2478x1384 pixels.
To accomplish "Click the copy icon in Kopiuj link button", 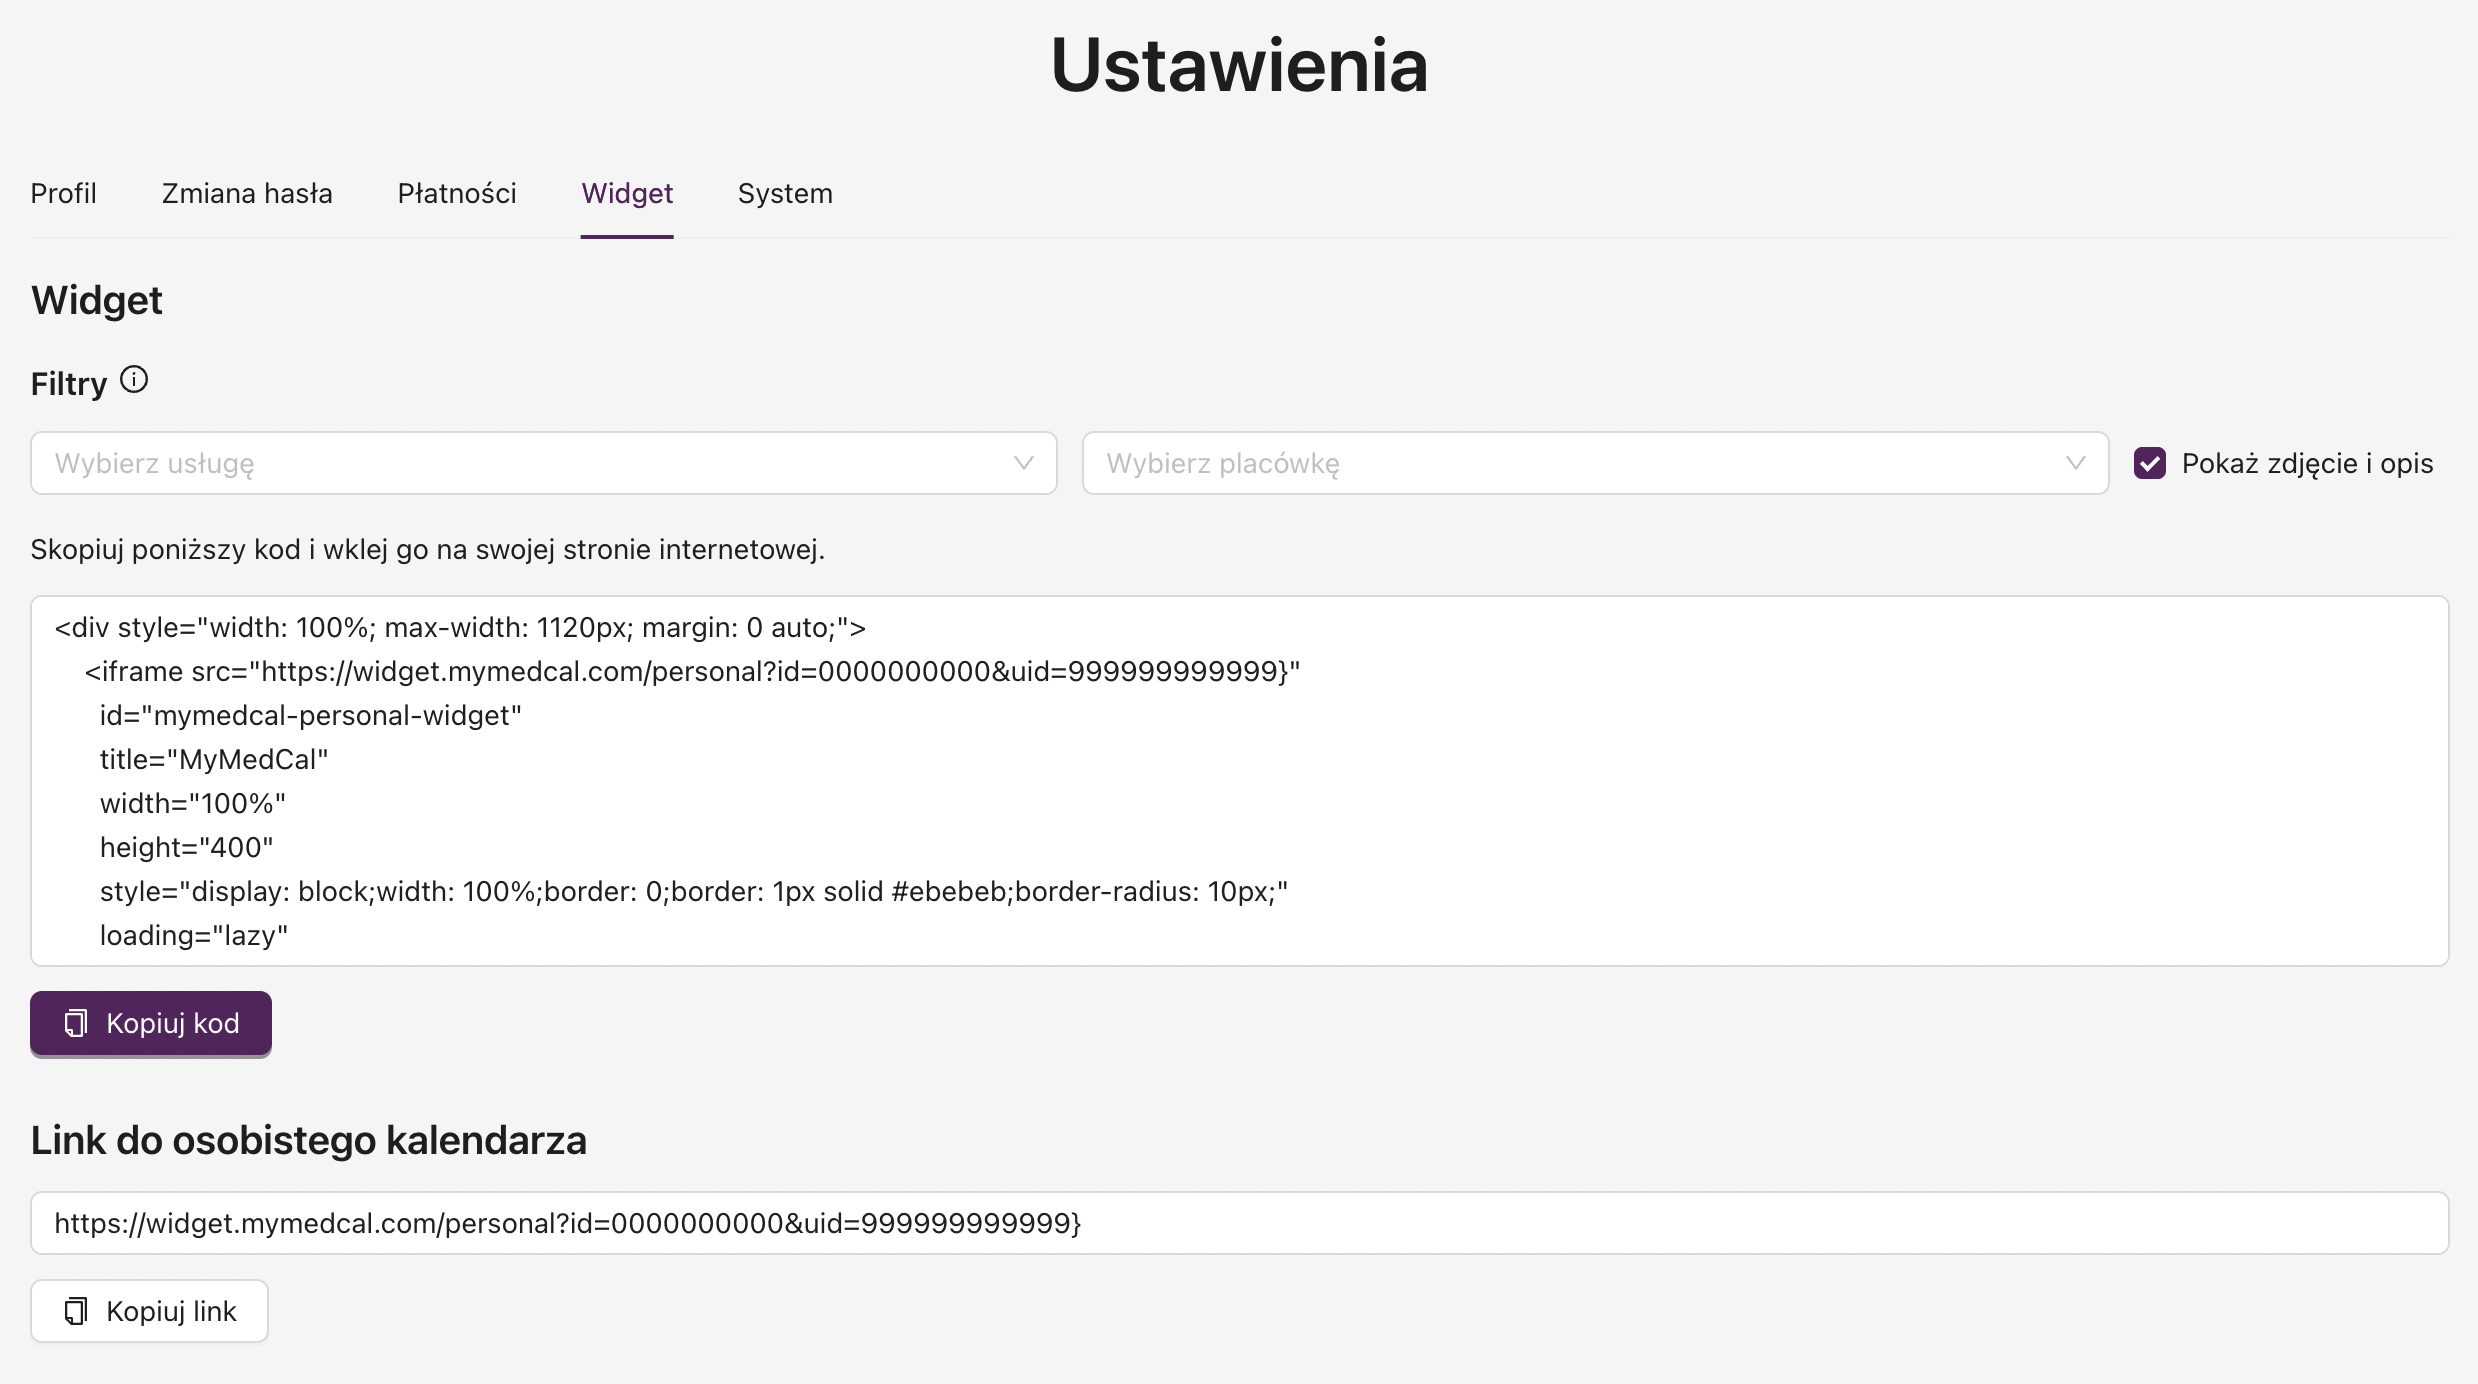I will coord(76,1311).
